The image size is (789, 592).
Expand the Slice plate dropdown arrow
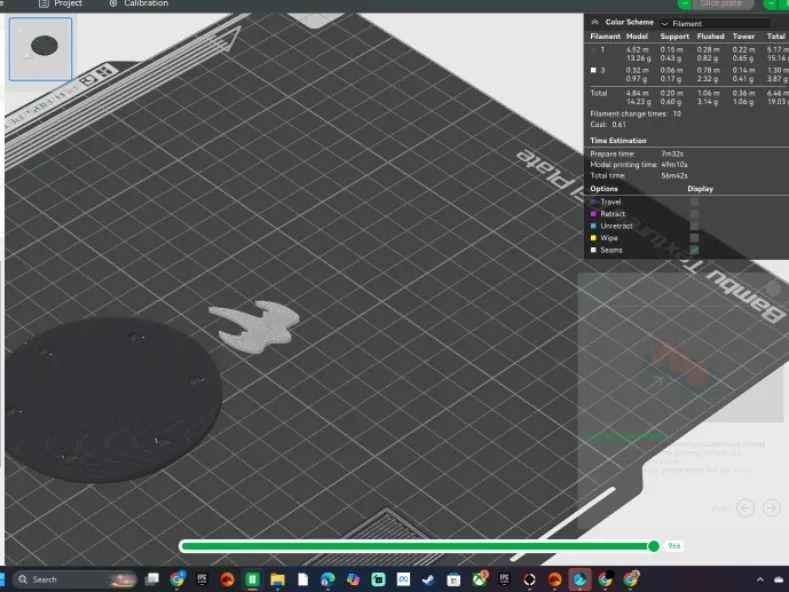[x=684, y=4]
